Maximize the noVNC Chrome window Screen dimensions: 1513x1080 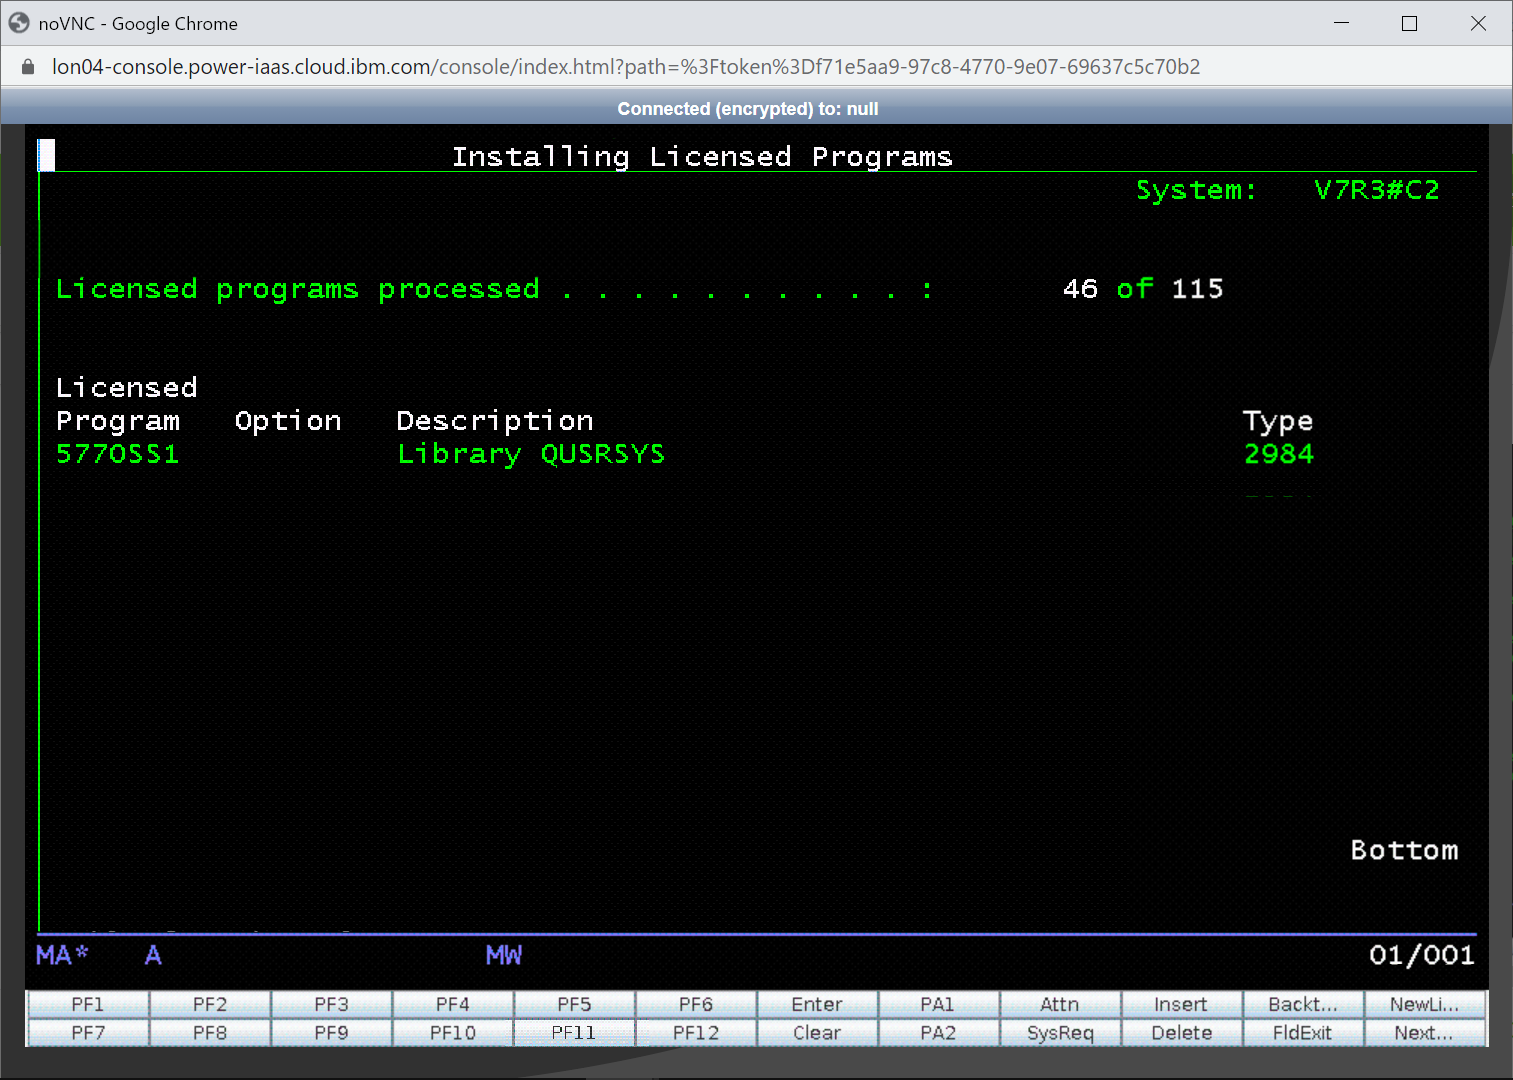click(1409, 23)
